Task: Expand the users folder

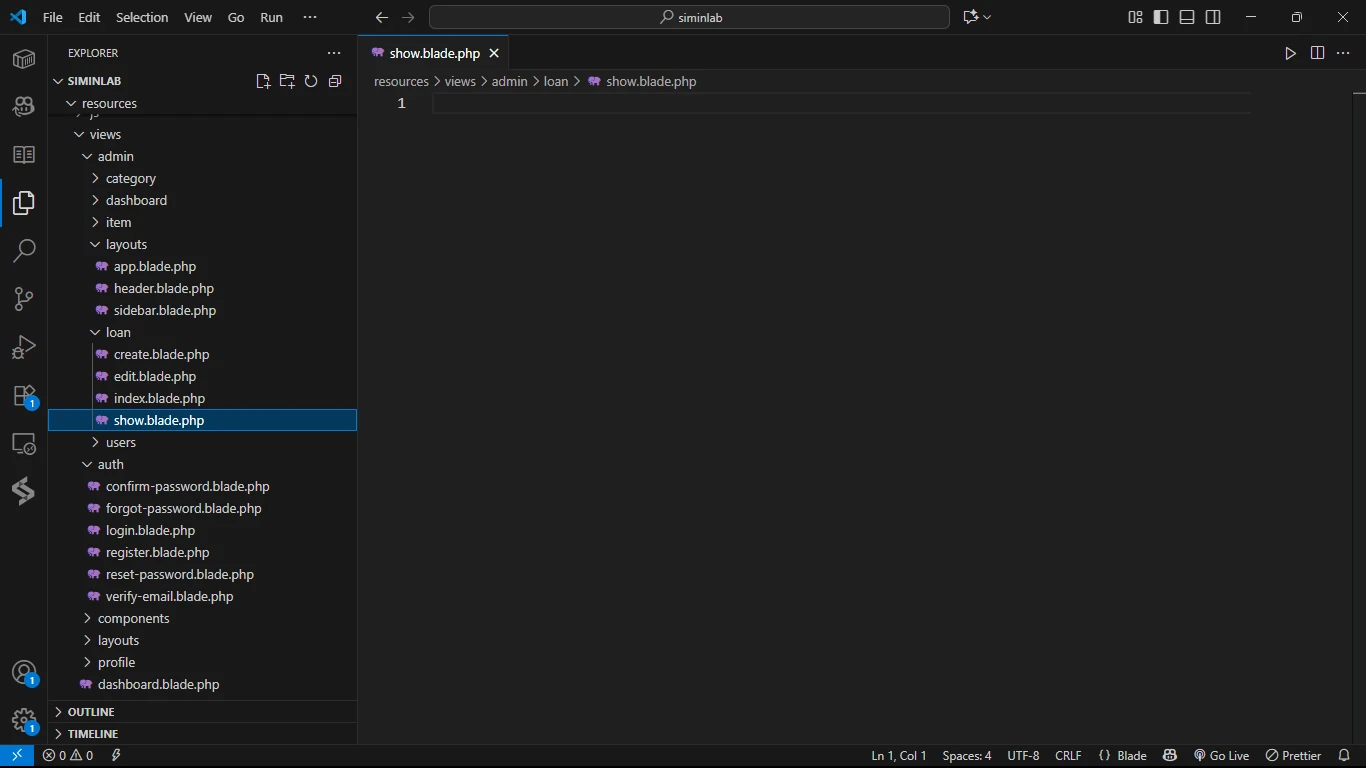Action: [121, 442]
